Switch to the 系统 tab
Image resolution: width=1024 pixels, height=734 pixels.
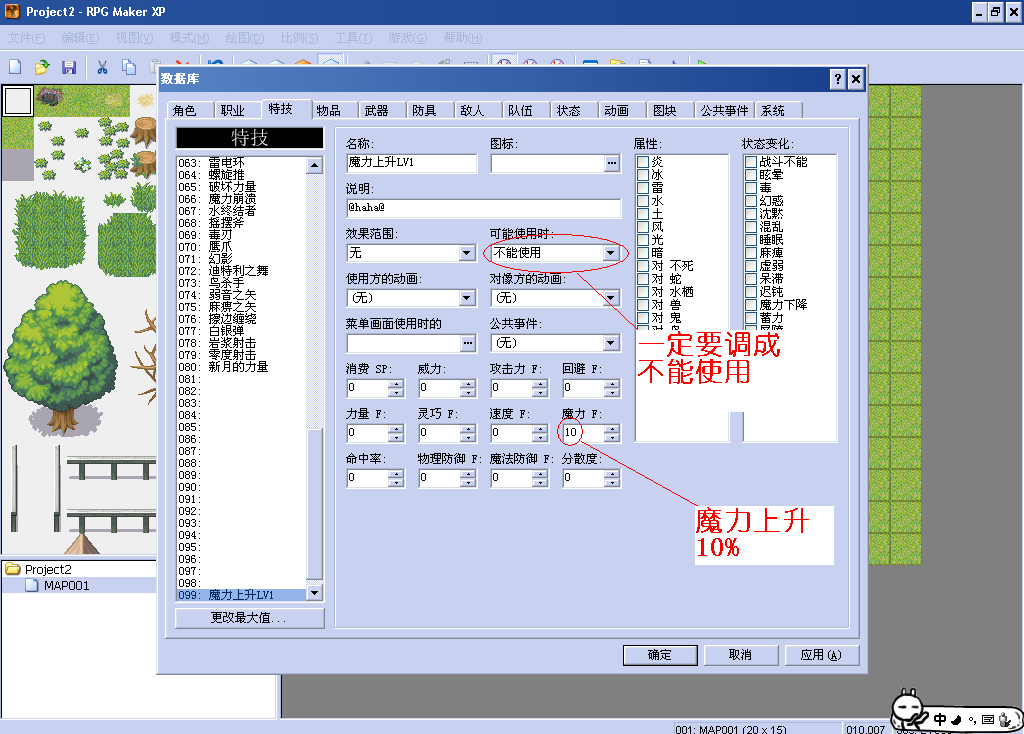click(773, 110)
